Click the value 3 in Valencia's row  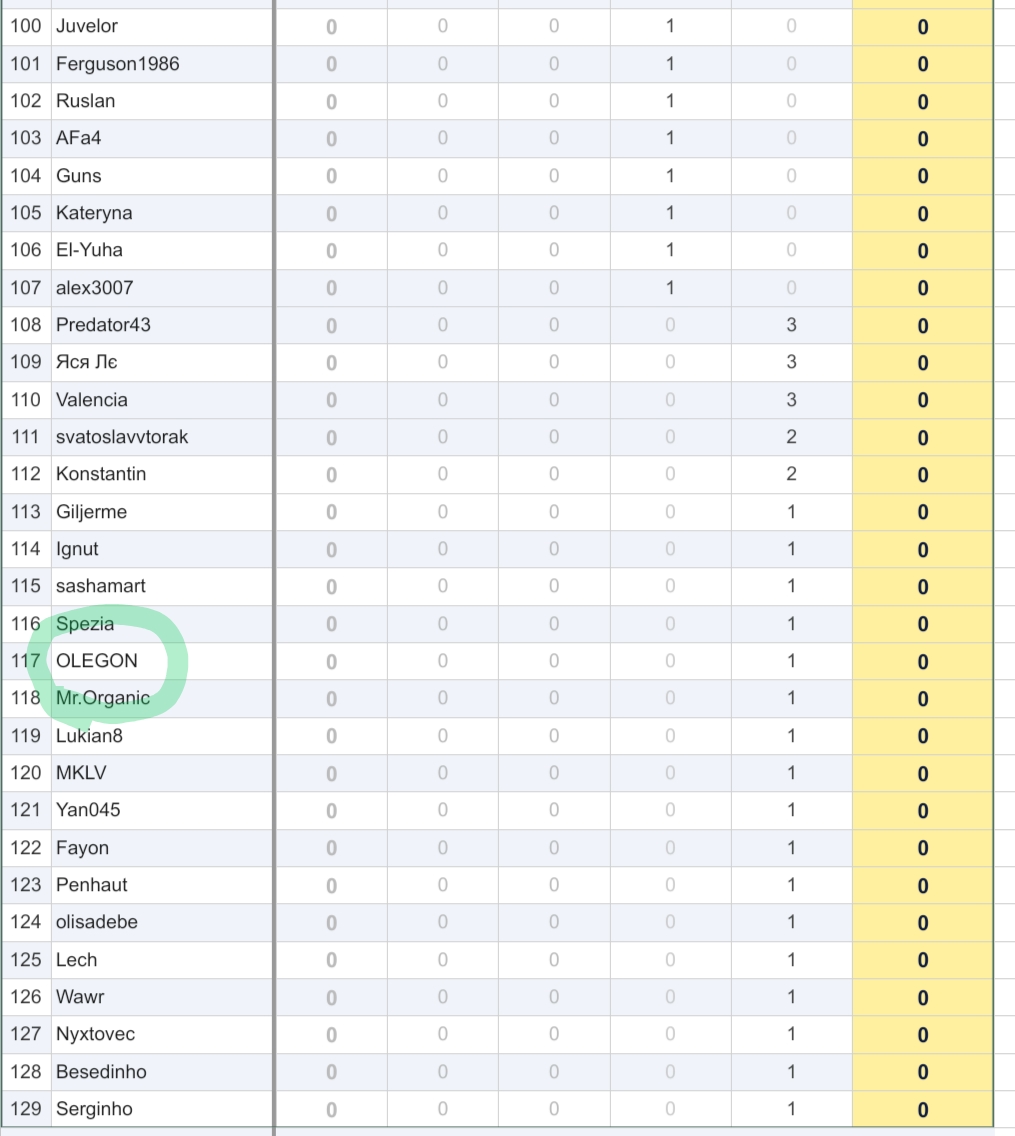click(791, 400)
